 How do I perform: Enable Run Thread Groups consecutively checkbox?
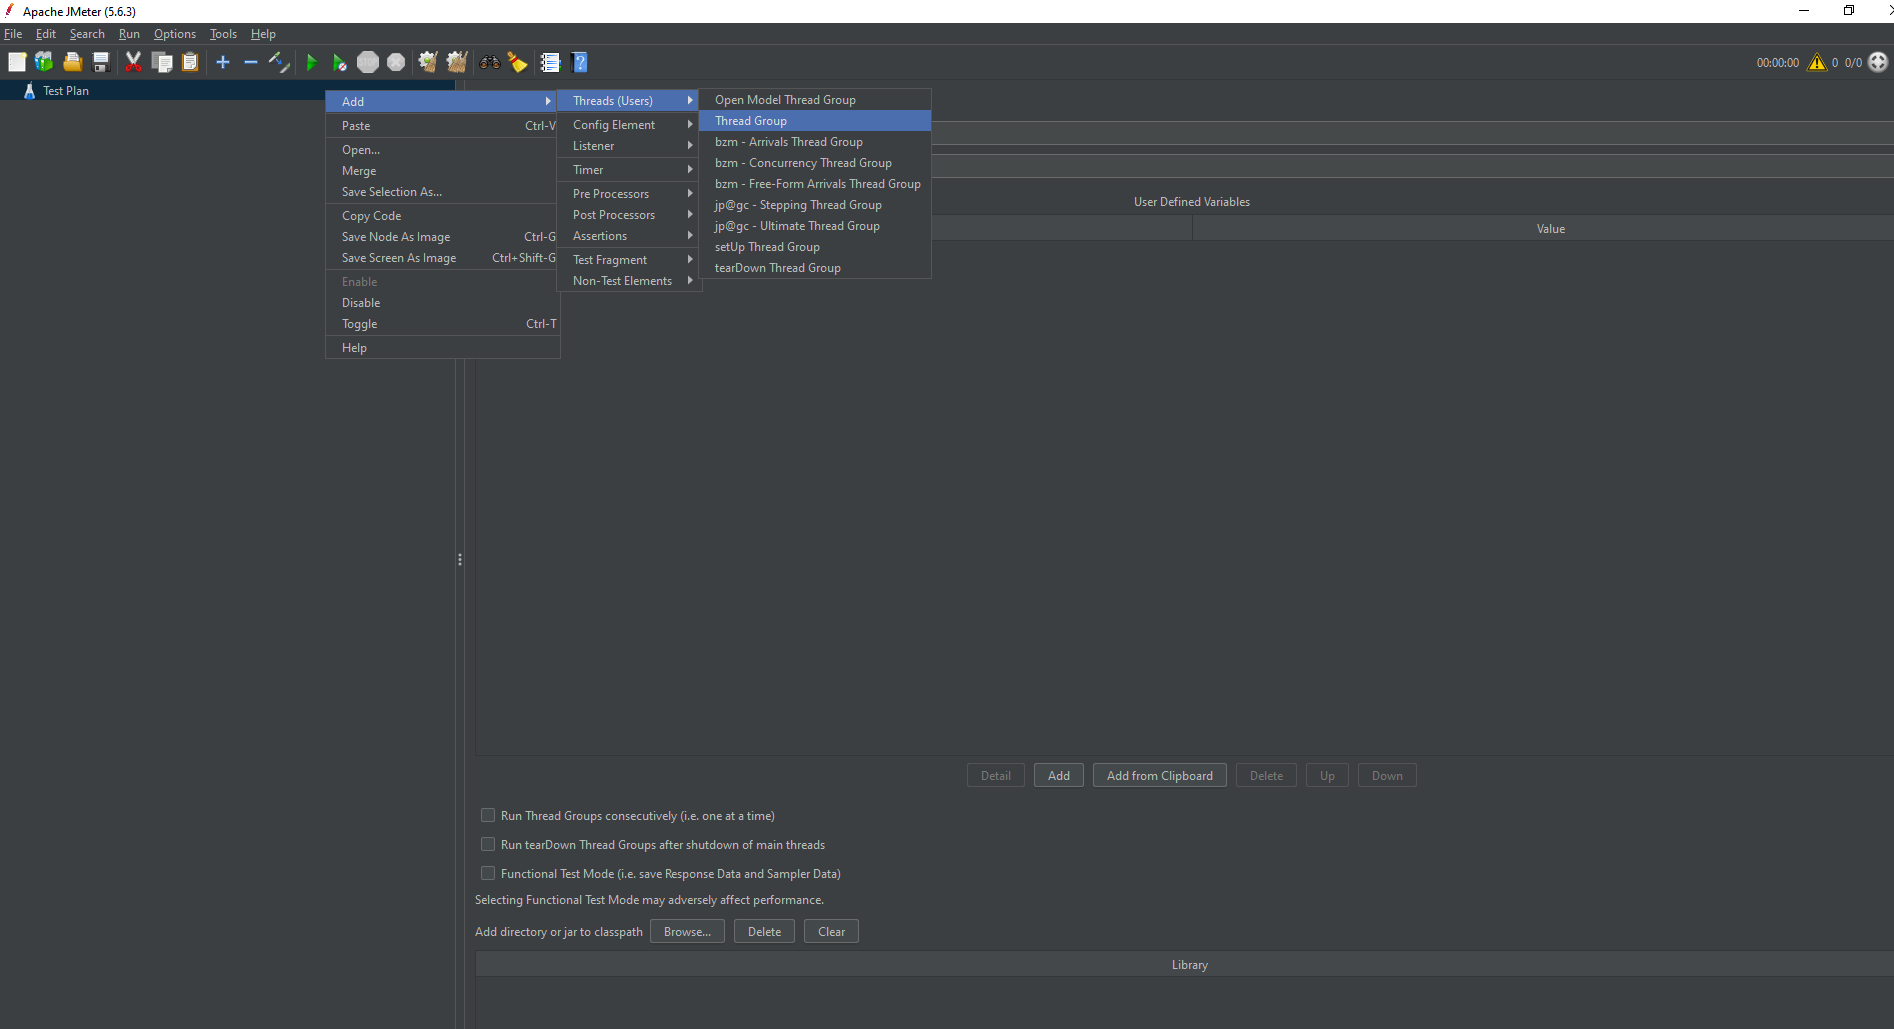pyautogui.click(x=488, y=815)
